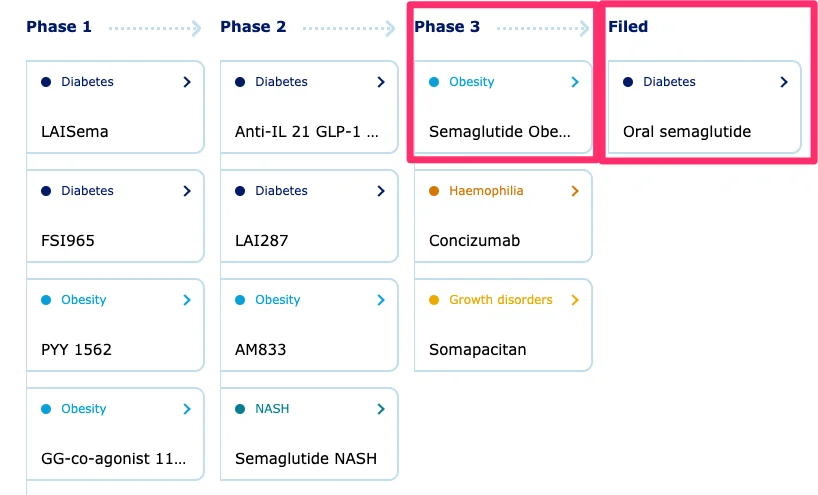Expand the Semaglutide NASH card chevron
Screen dimensions: 818x495
coord(381,409)
